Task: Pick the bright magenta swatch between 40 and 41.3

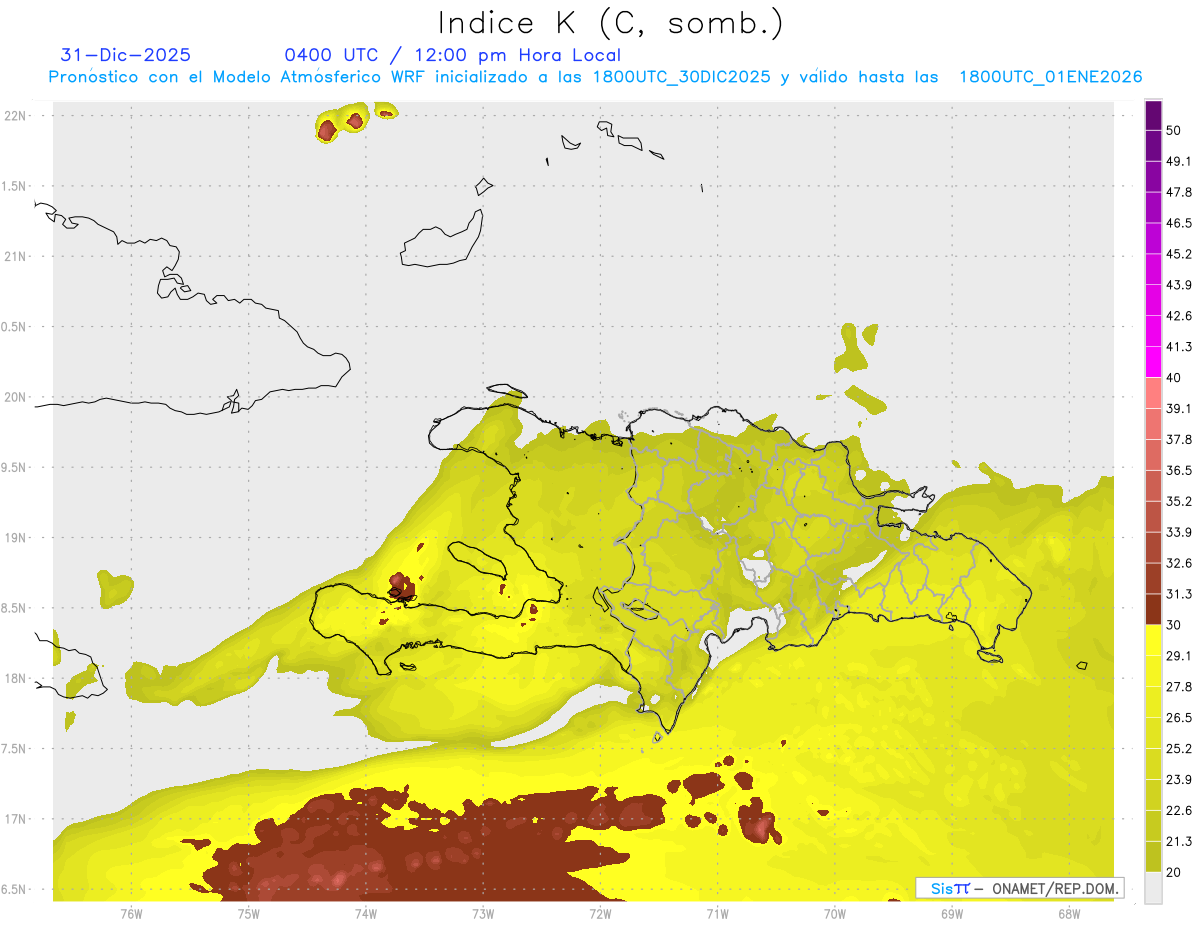Action: [x=1154, y=361]
